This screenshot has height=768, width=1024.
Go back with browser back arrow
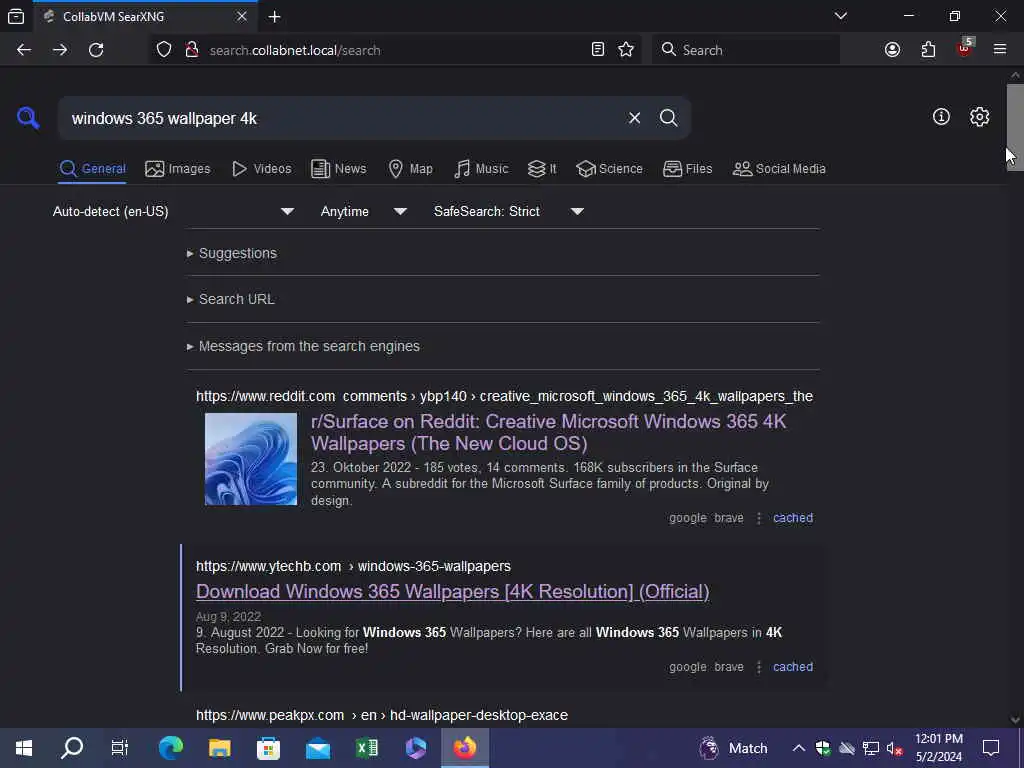(x=24, y=50)
